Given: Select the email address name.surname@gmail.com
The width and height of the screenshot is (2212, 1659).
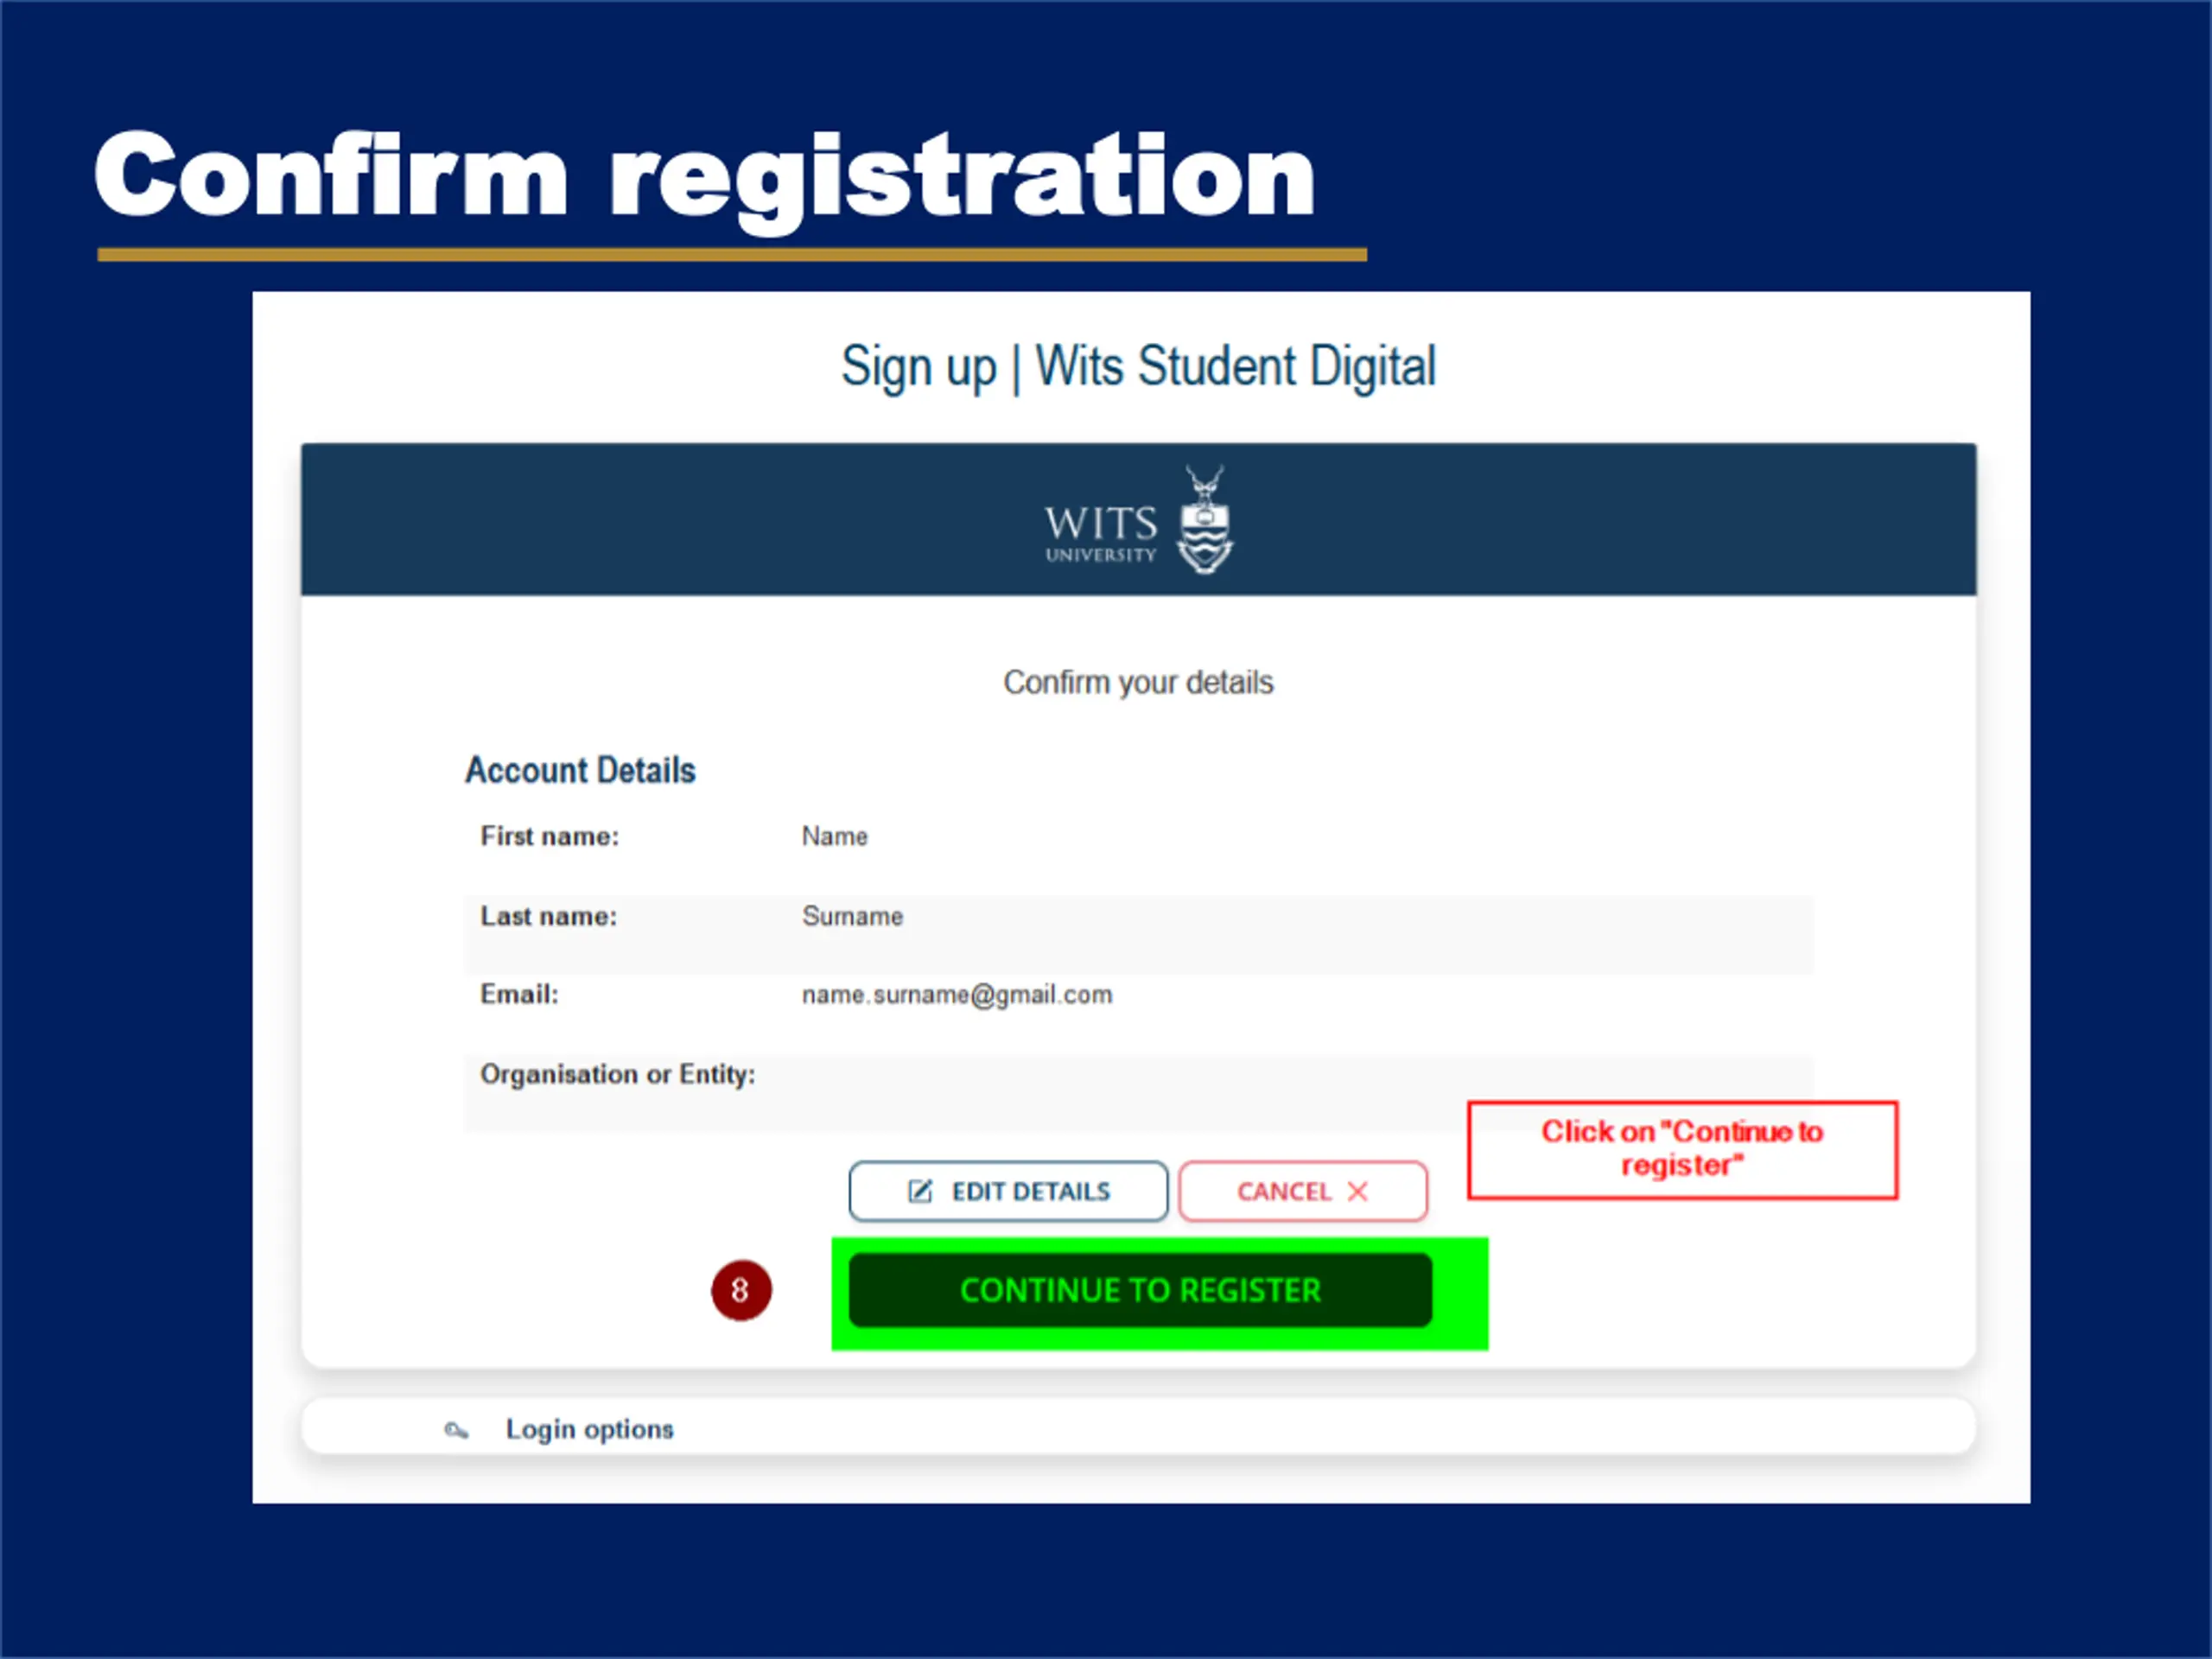Looking at the screenshot, I should 956,995.
